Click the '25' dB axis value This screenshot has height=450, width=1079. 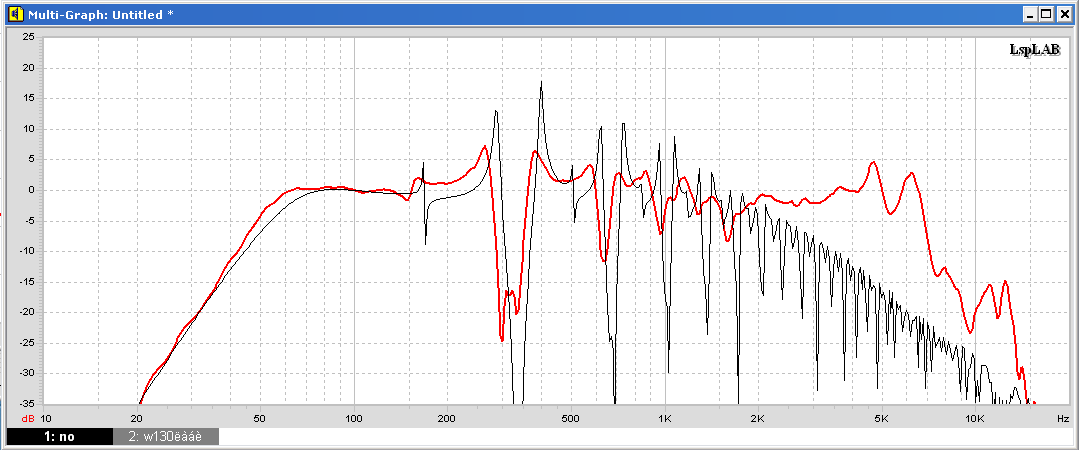tap(30, 37)
